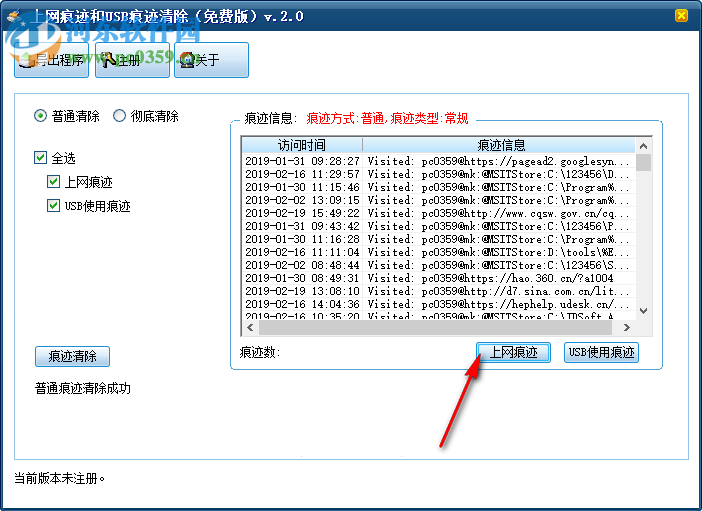The height and width of the screenshot is (511, 702).
Task: Select the 2019-02-19 15:49:22 row
Action: [438, 213]
